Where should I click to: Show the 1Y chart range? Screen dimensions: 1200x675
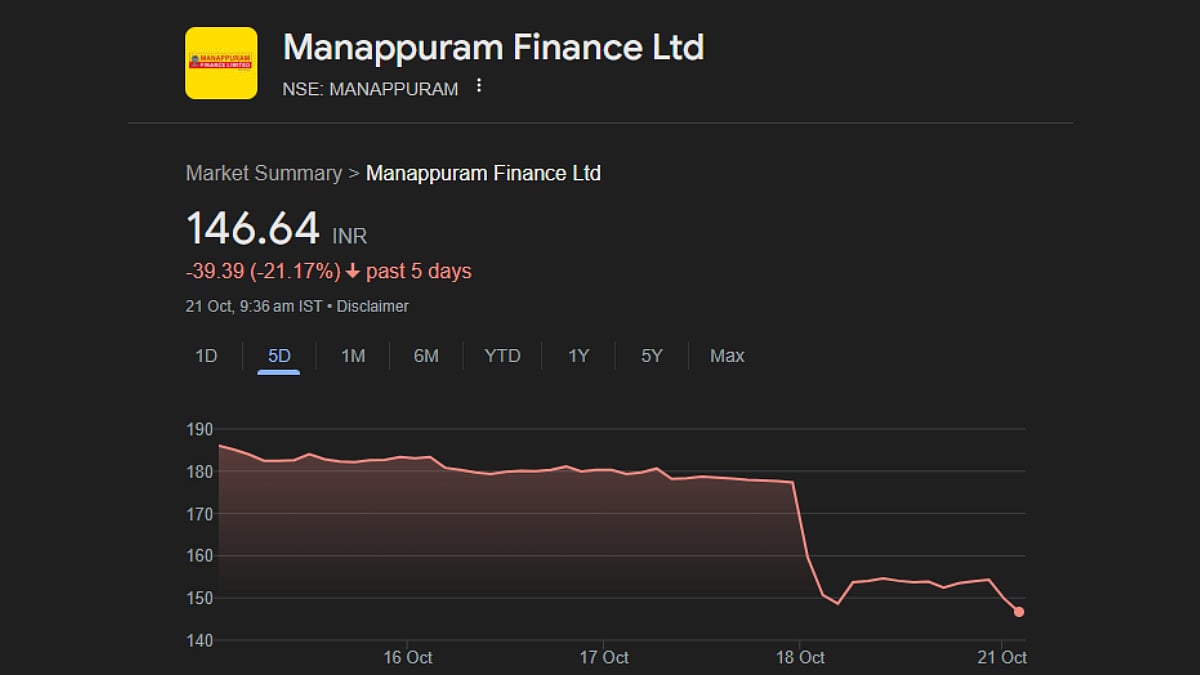pos(579,356)
